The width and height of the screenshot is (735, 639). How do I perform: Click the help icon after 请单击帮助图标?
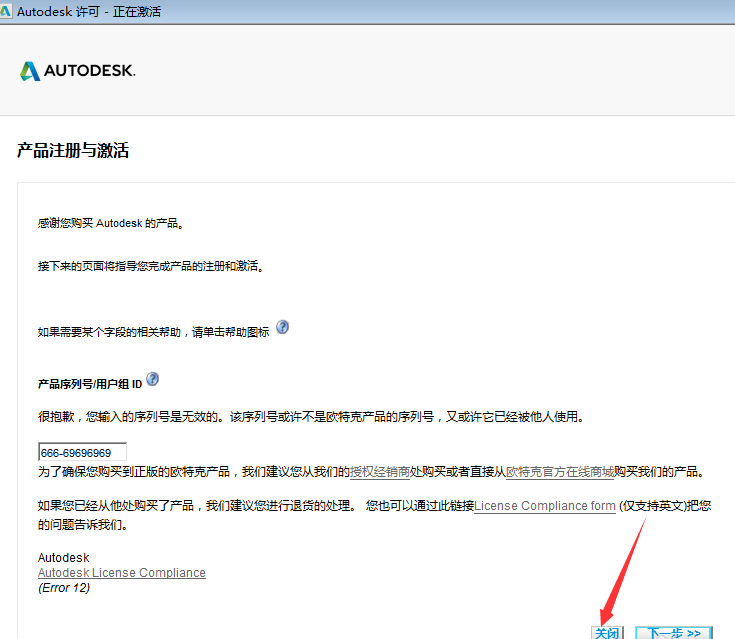[283, 327]
